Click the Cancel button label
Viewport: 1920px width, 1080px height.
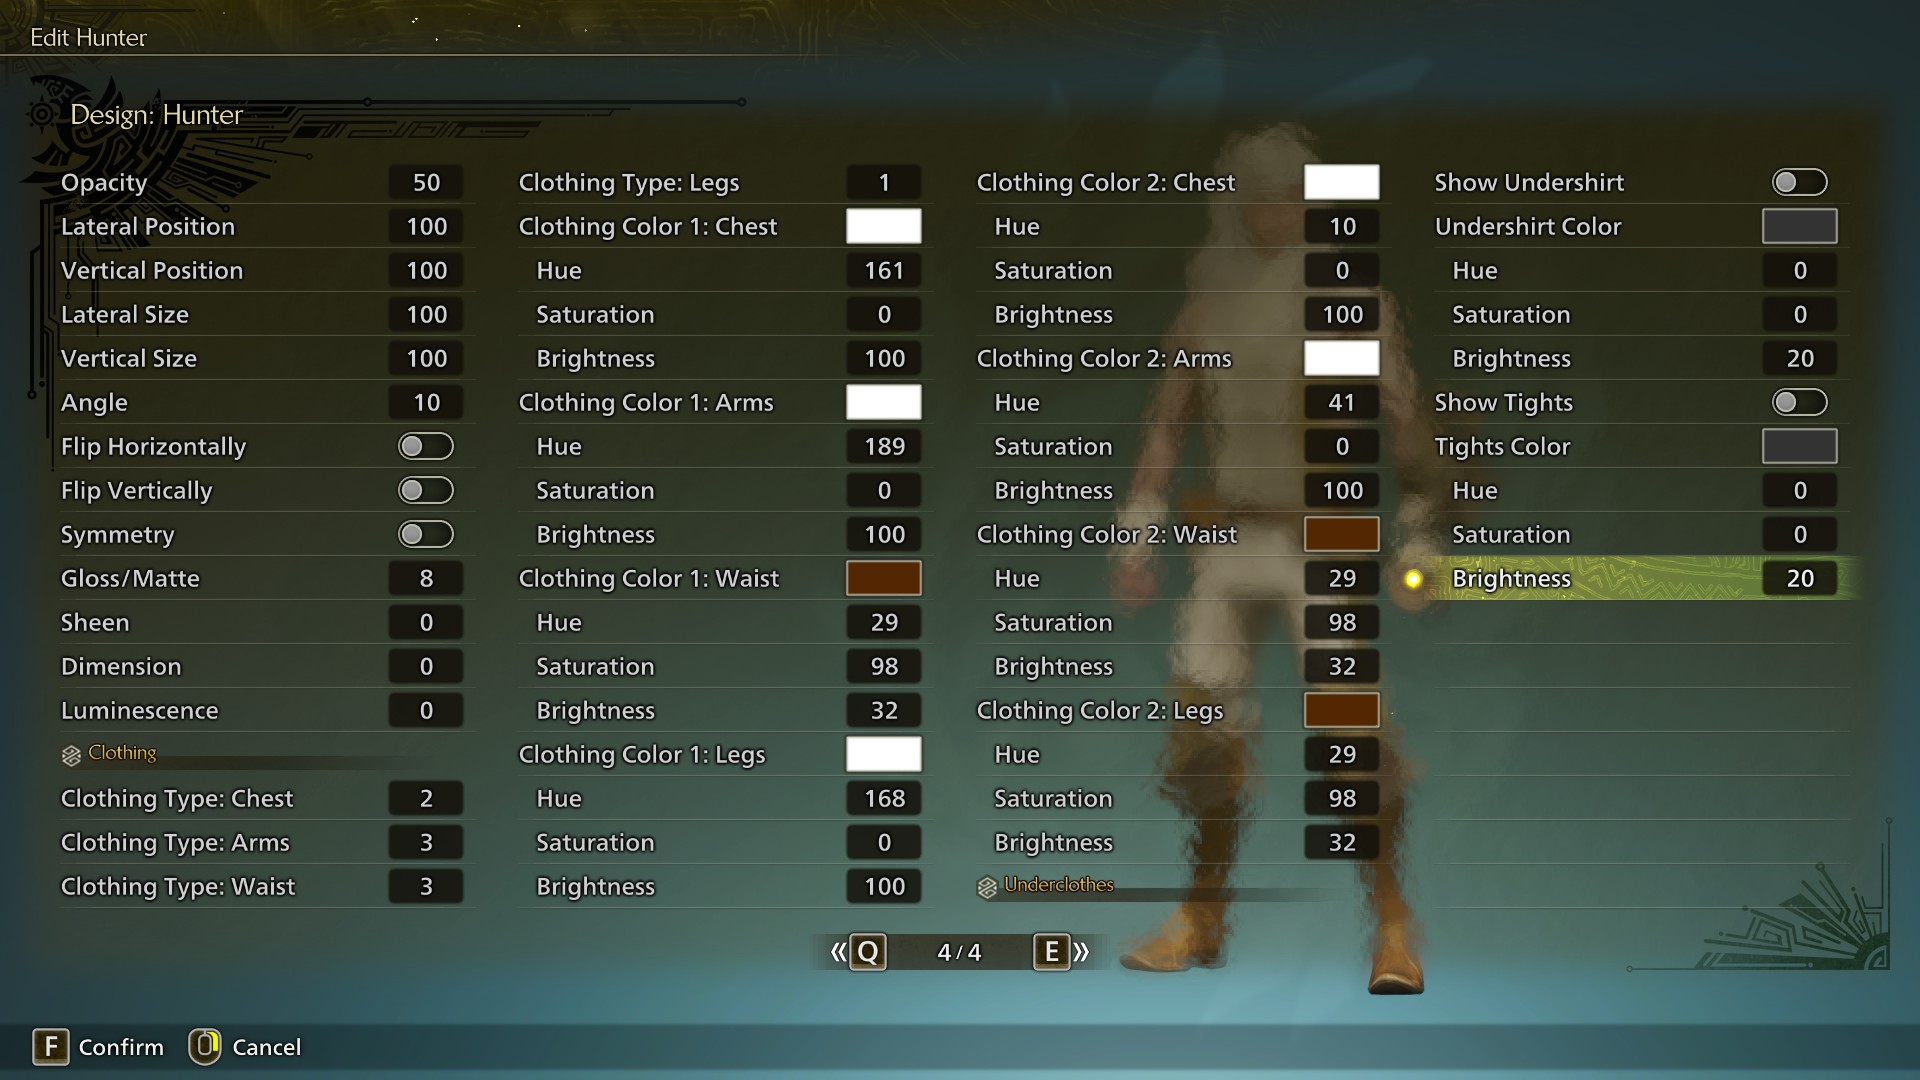[x=266, y=1047]
